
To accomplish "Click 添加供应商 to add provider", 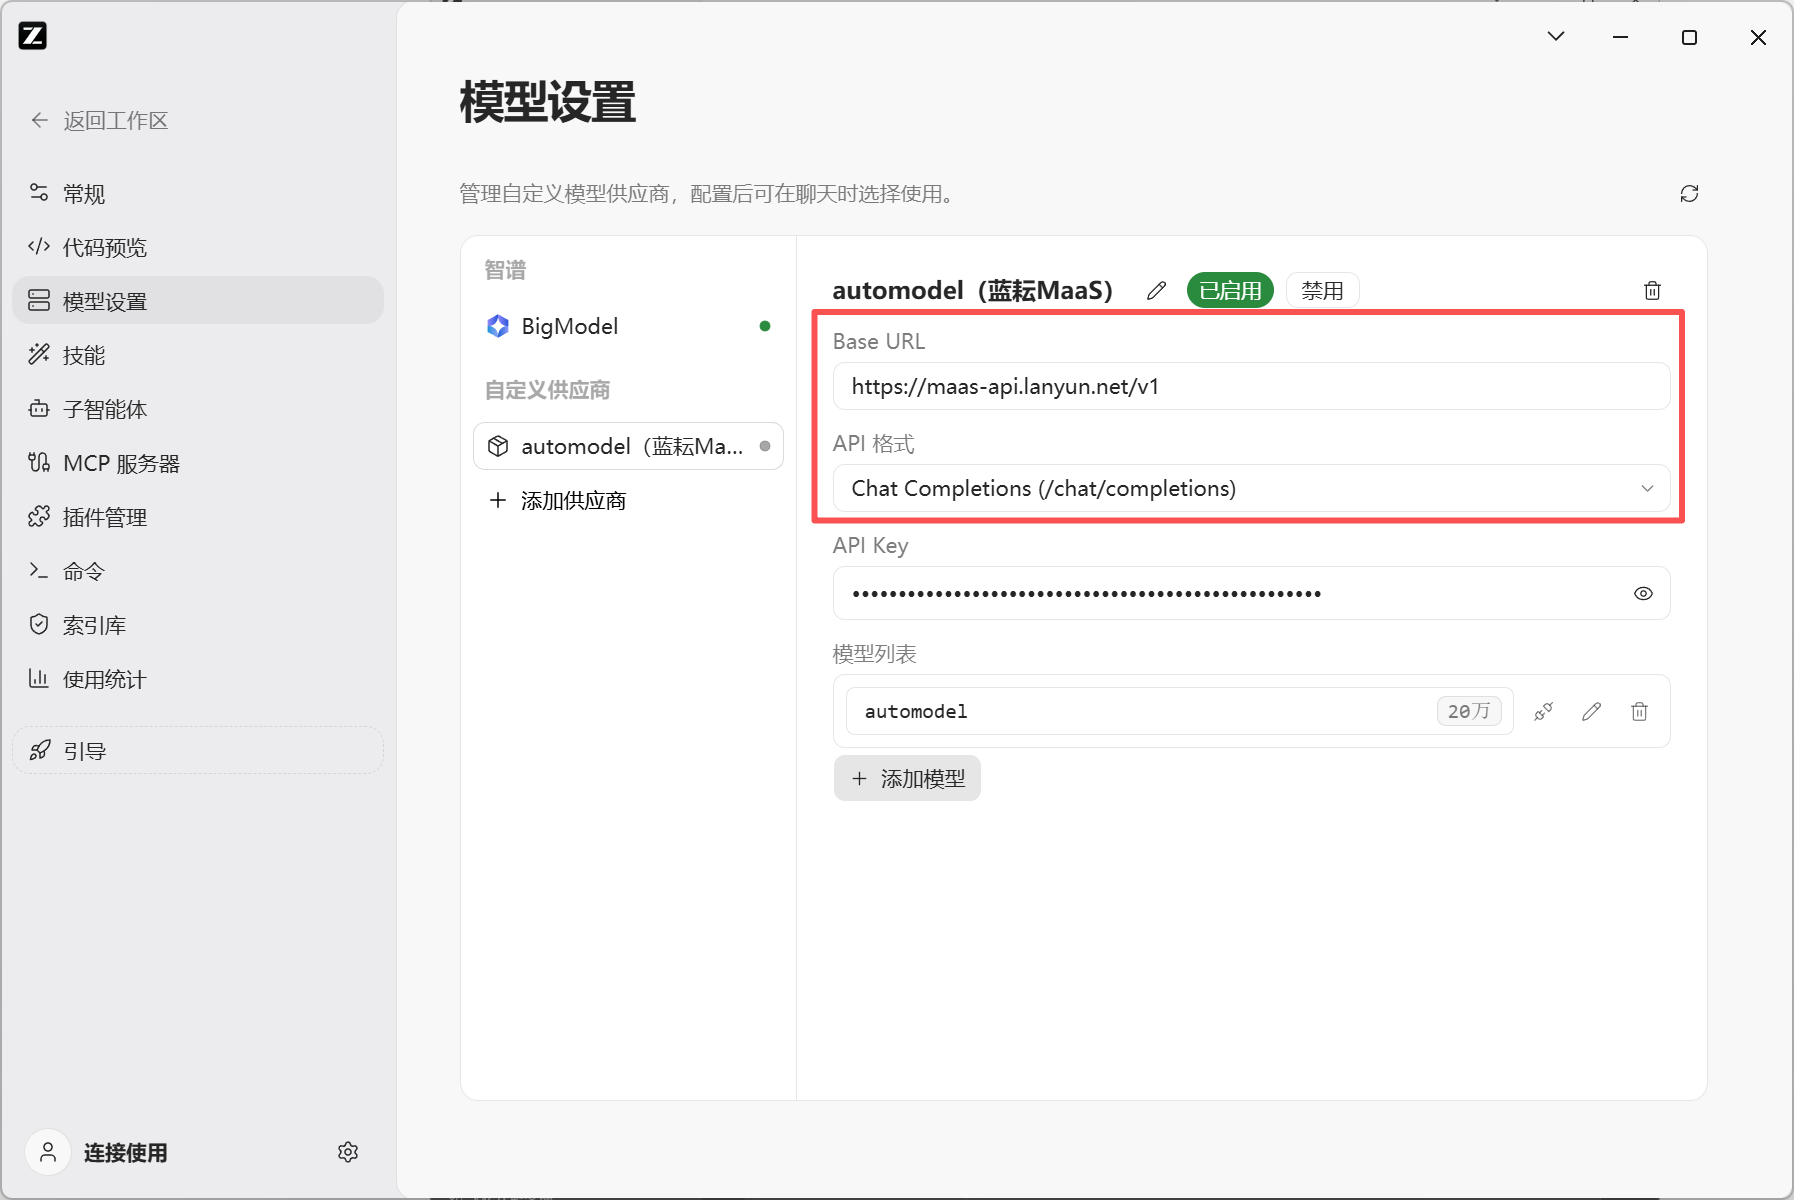I will point(558,500).
